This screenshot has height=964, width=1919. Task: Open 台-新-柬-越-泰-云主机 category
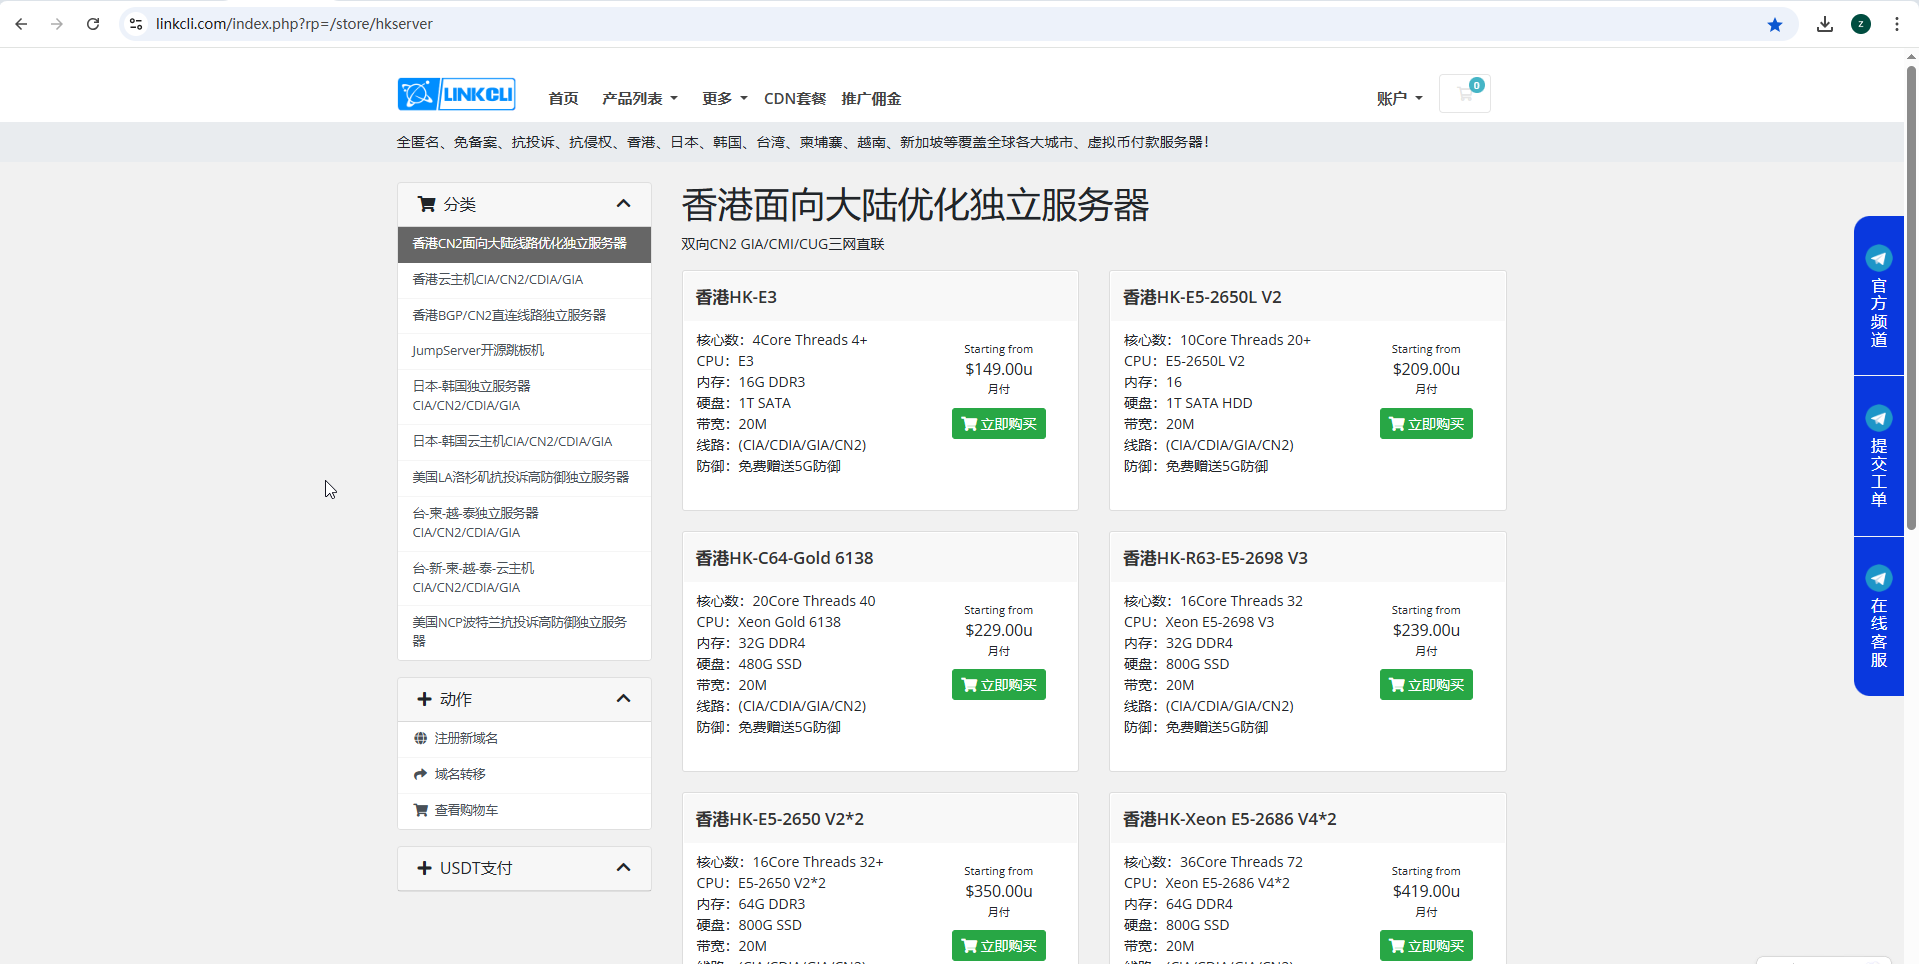(x=524, y=578)
